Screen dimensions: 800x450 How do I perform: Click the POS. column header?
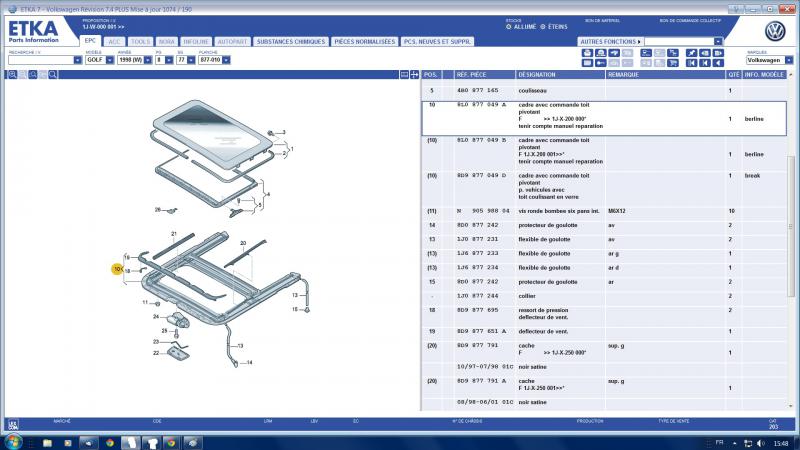pyautogui.click(x=431, y=74)
